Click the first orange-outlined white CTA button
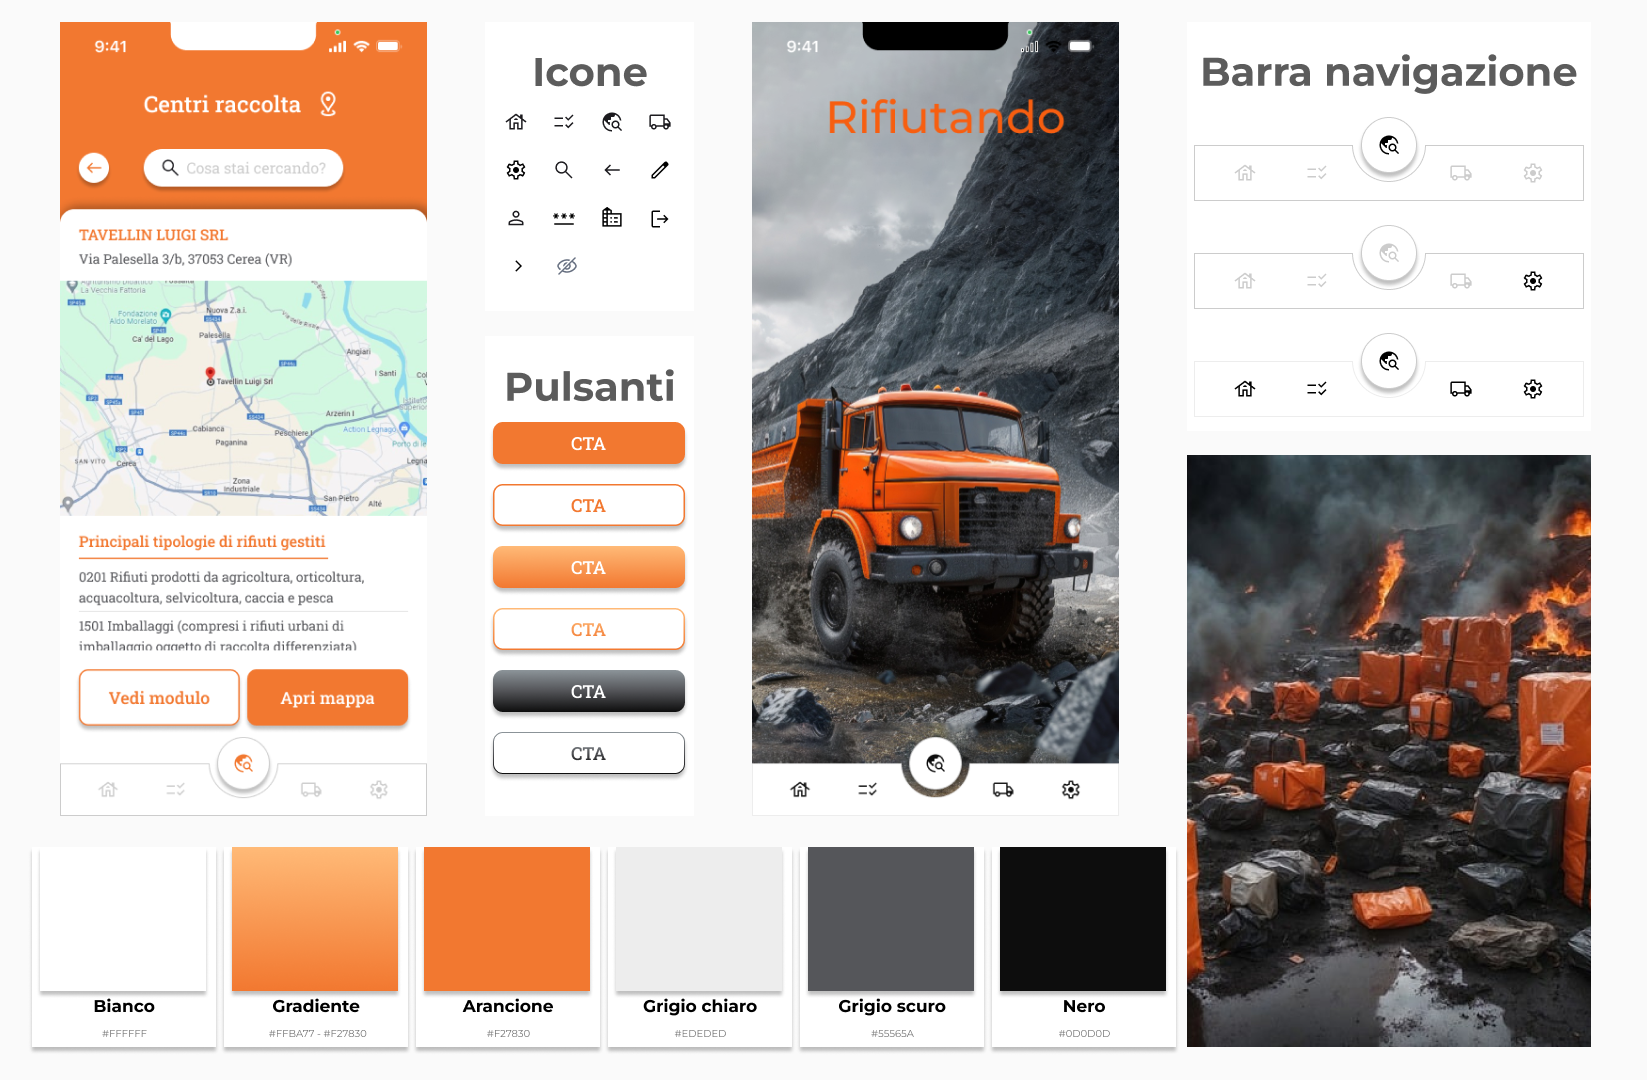Image resolution: width=1647 pixels, height=1080 pixels. [x=588, y=506]
